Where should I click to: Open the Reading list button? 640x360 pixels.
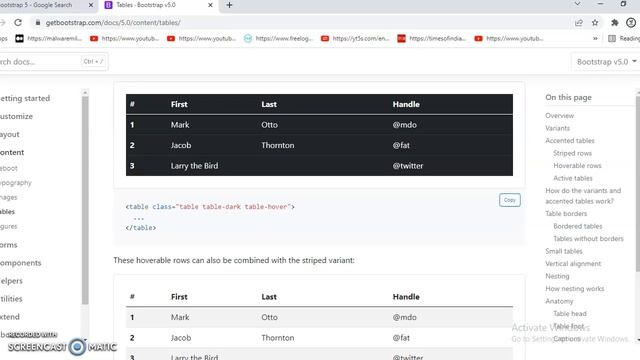[624, 38]
